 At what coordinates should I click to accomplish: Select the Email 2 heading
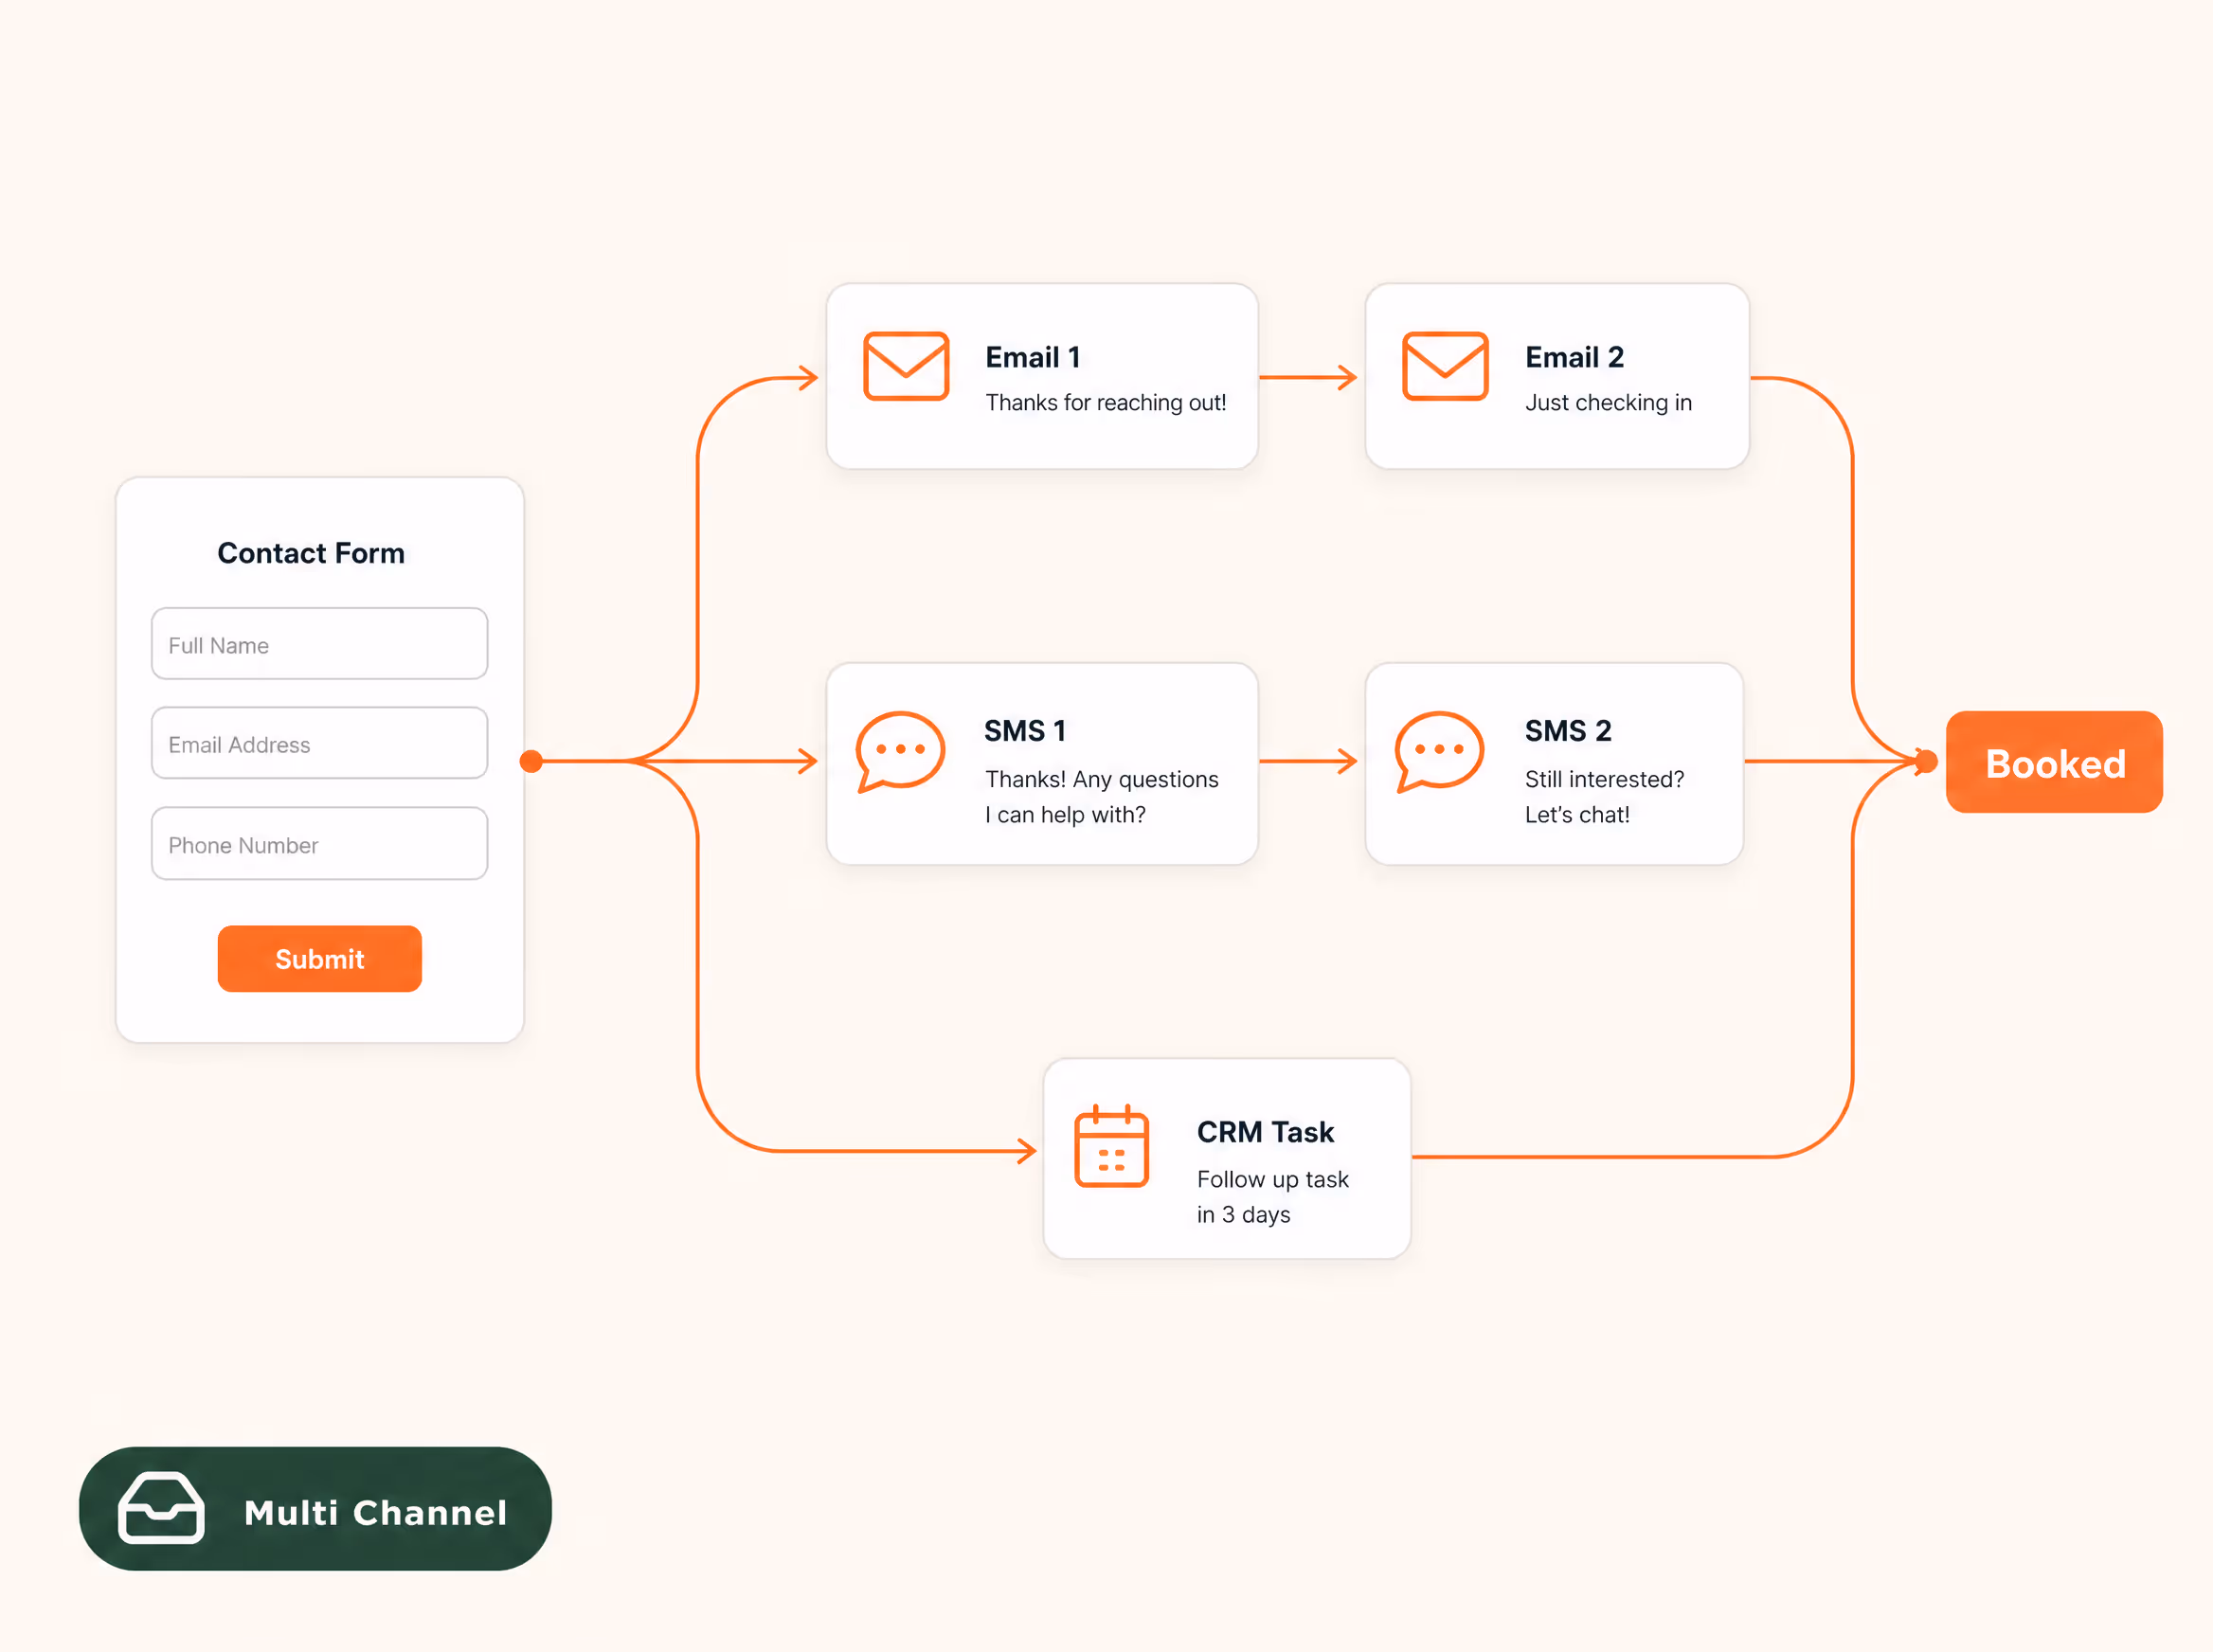pyautogui.click(x=1574, y=357)
